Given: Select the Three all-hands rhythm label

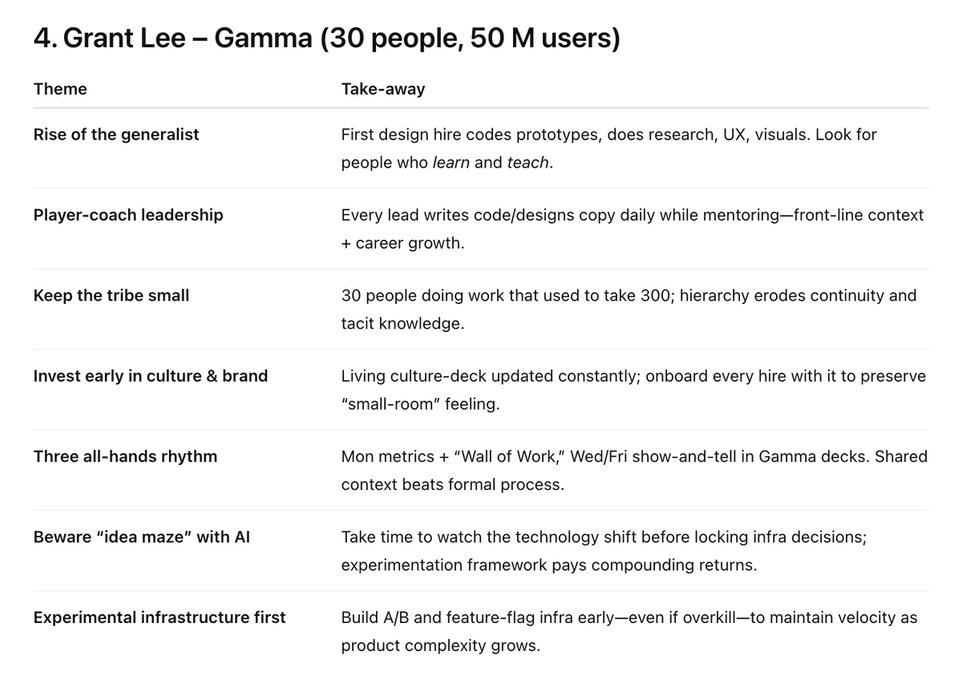Looking at the screenshot, I should 125,456.
